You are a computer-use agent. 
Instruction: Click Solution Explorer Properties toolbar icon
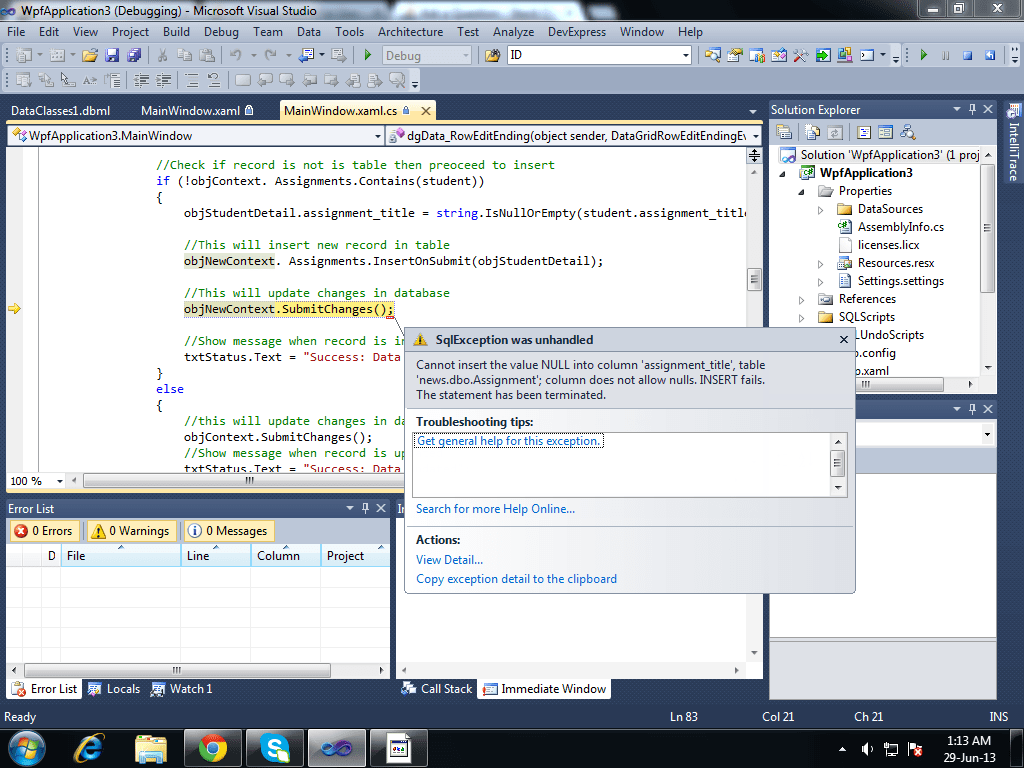[x=784, y=133]
